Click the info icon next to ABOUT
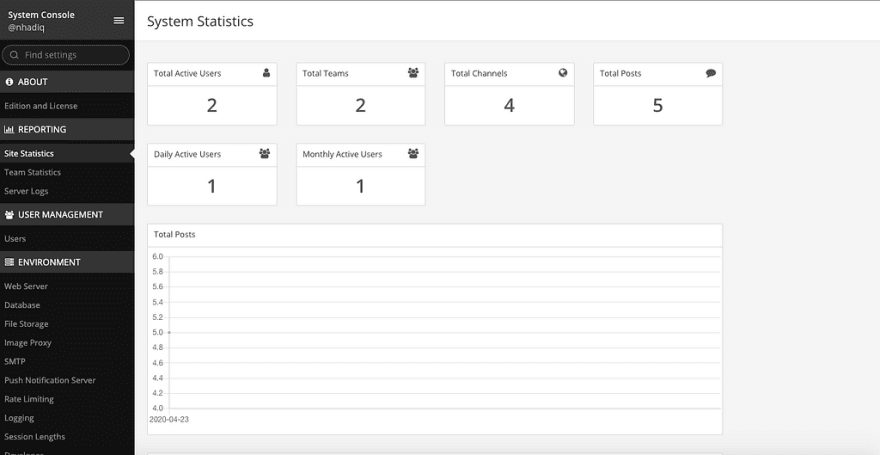 9,82
